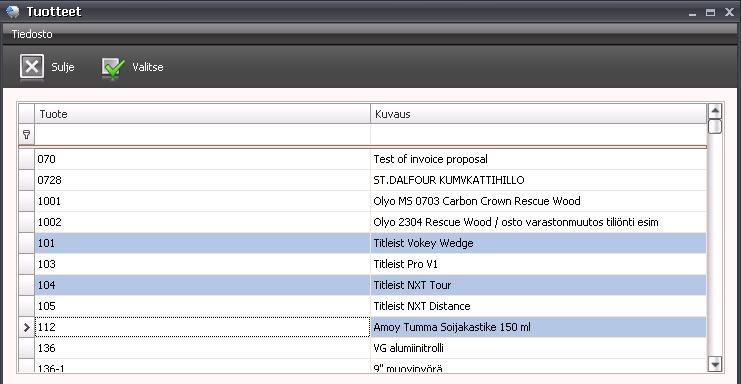Open the Tiedosto menu
The height and width of the screenshot is (384, 741).
click(x=32, y=34)
